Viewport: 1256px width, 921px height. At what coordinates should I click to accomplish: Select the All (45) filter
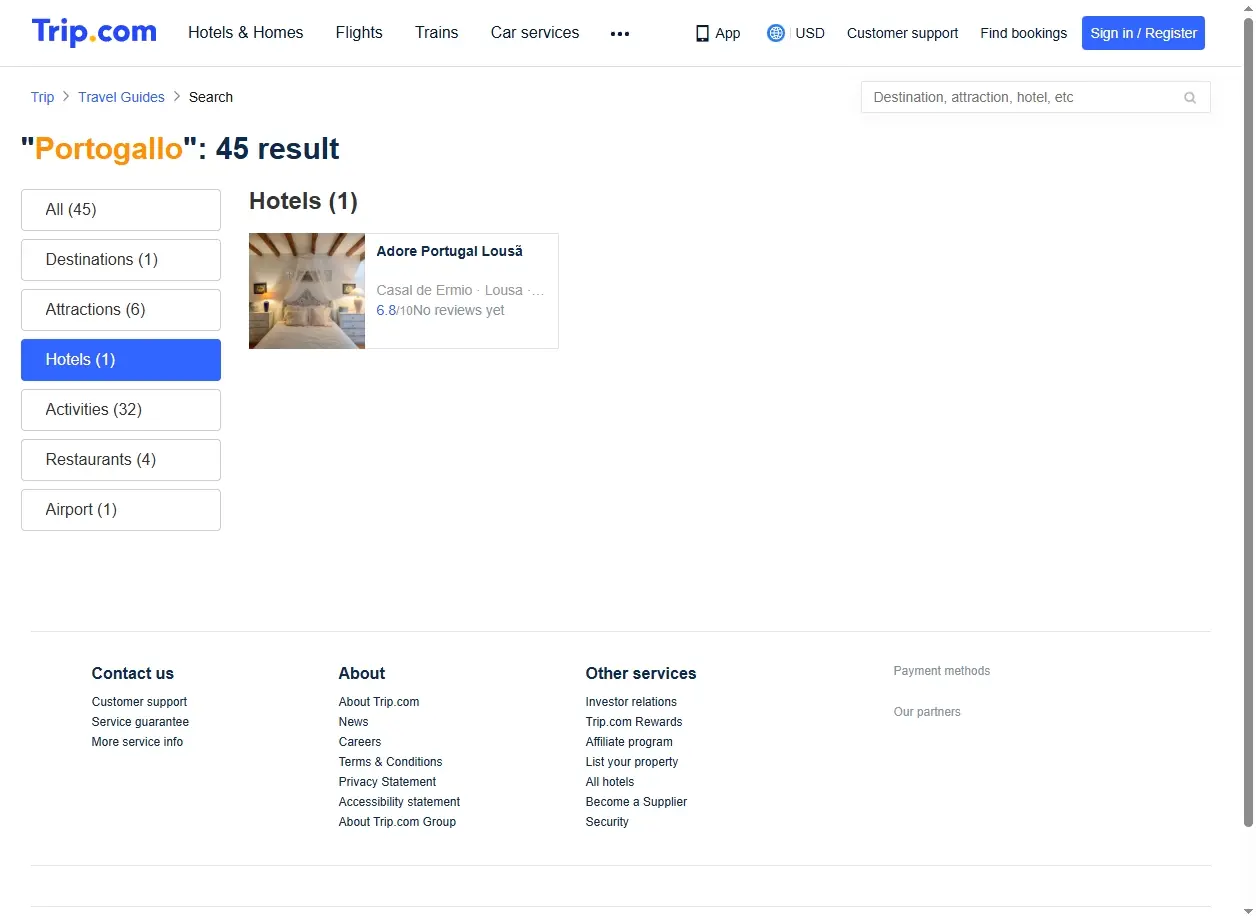coord(121,210)
